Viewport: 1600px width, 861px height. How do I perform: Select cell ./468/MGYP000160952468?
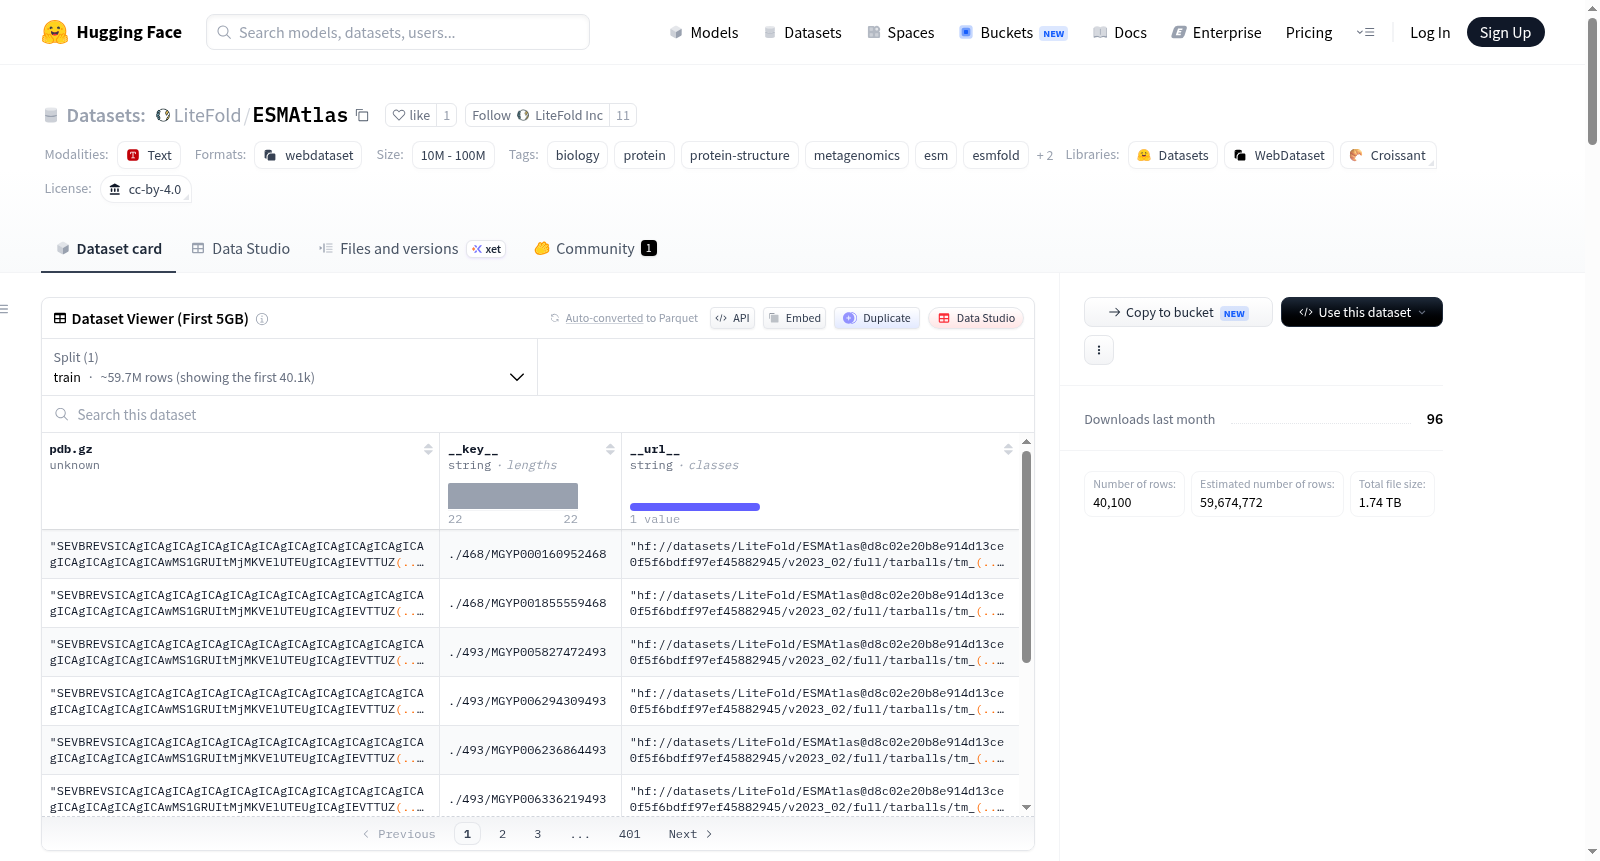(x=531, y=554)
